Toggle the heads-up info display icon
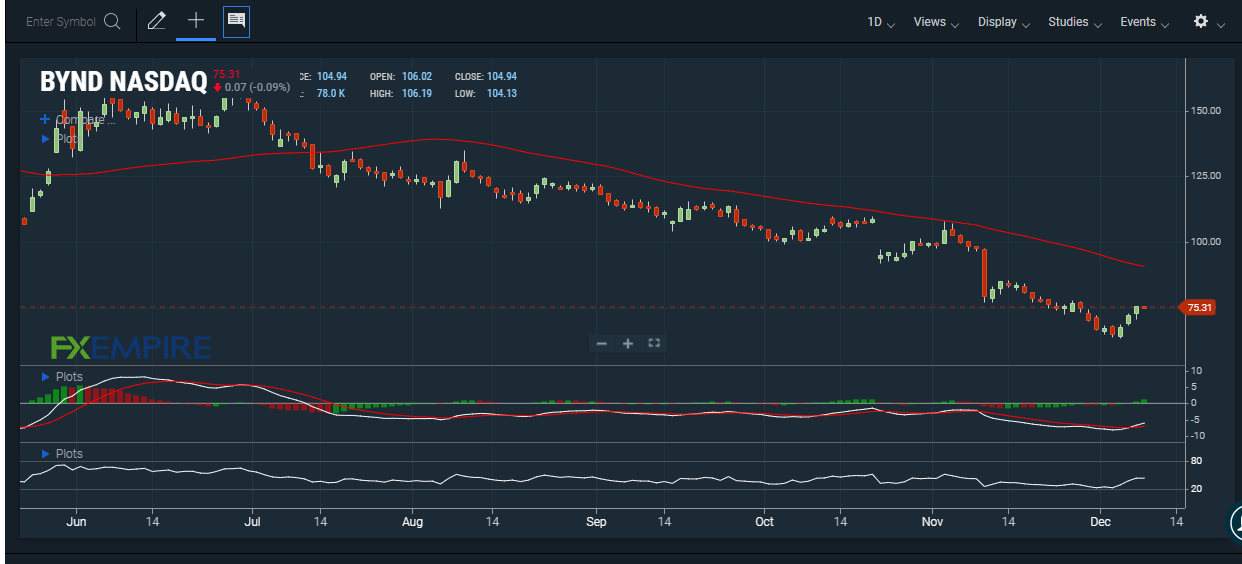 [x=236, y=21]
